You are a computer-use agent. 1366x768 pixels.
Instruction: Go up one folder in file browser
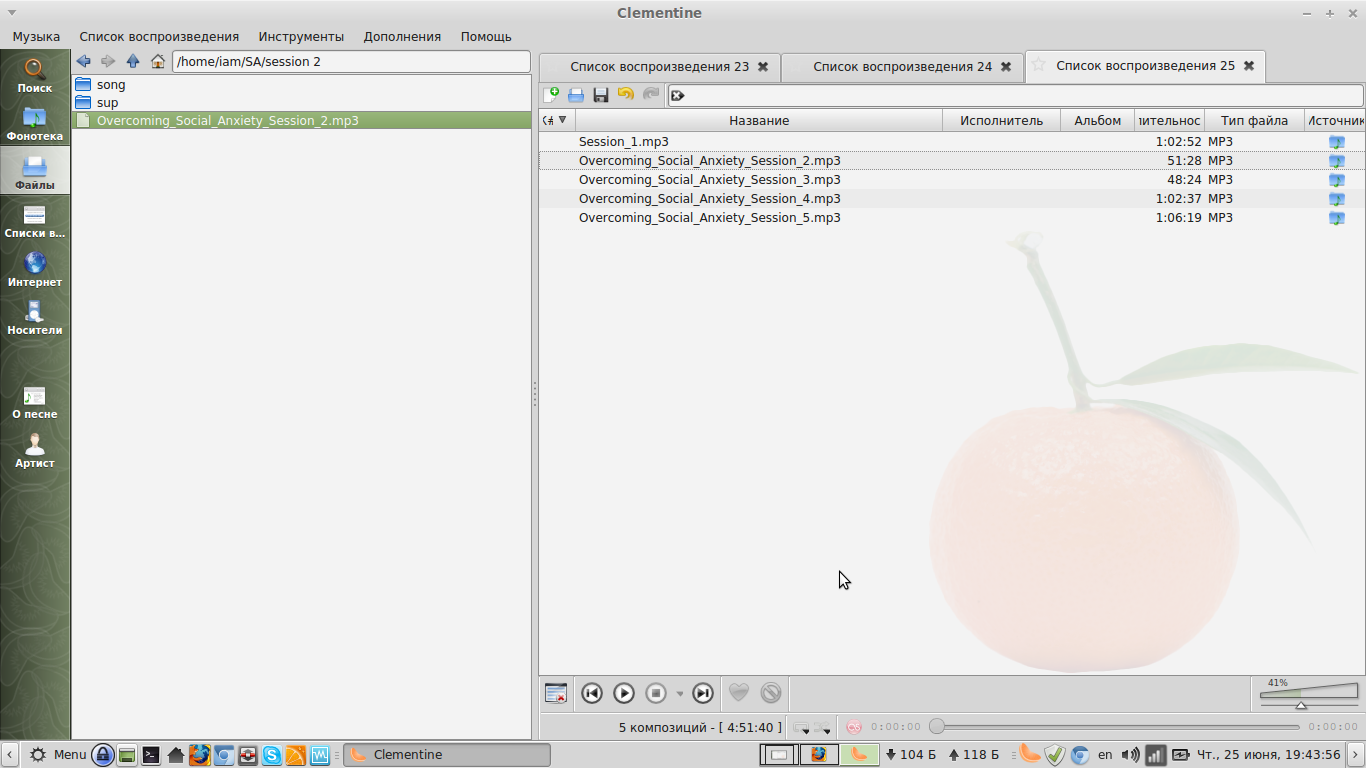pos(133,62)
